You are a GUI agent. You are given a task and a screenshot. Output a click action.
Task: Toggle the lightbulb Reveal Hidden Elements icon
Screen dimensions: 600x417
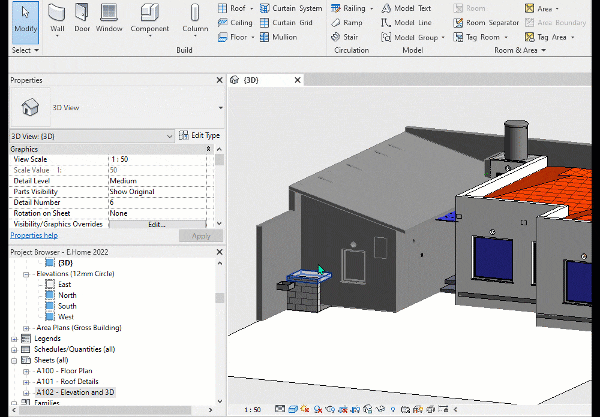point(393,409)
